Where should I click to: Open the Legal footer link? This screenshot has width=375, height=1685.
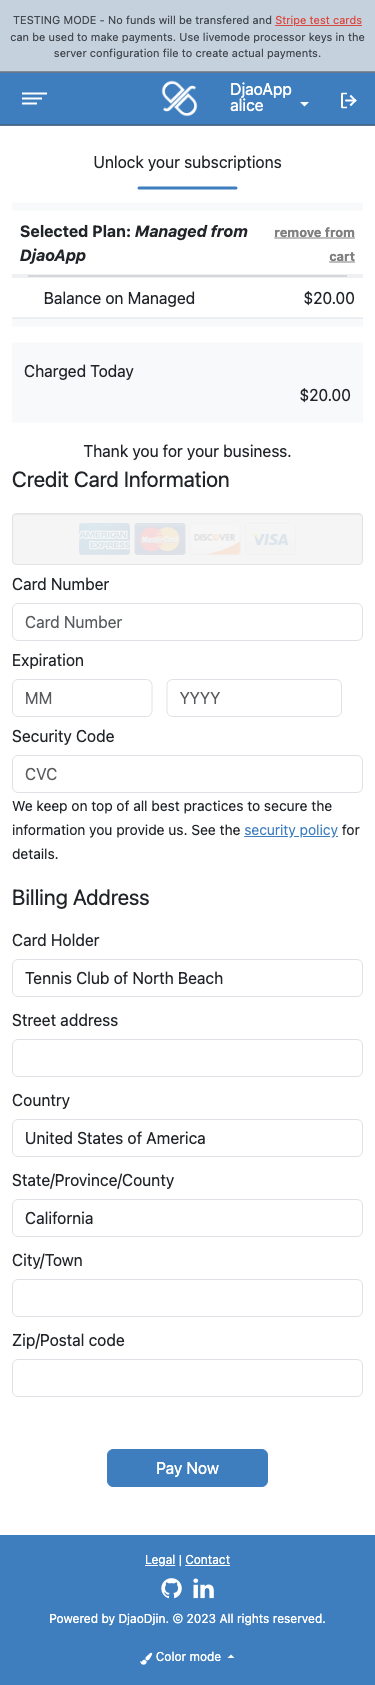click(160, 1560)
